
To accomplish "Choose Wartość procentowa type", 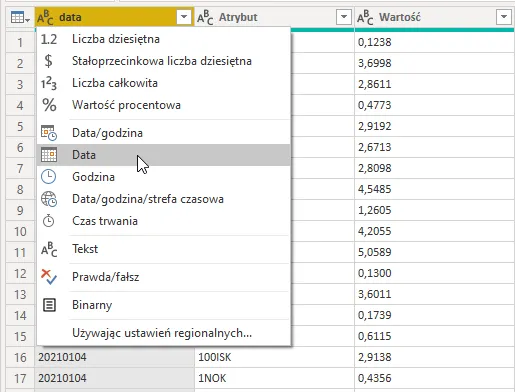I will click(163, 105).
